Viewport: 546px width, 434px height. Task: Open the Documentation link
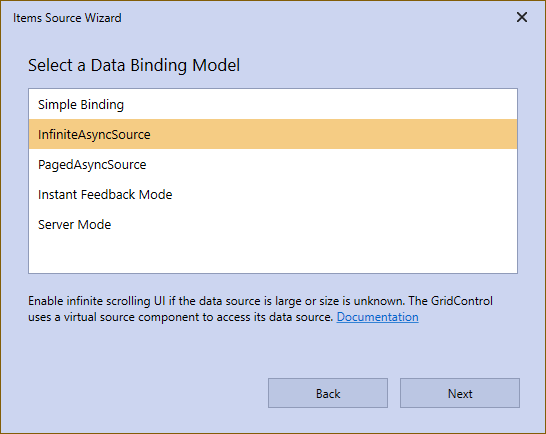[x=377, y=317]
